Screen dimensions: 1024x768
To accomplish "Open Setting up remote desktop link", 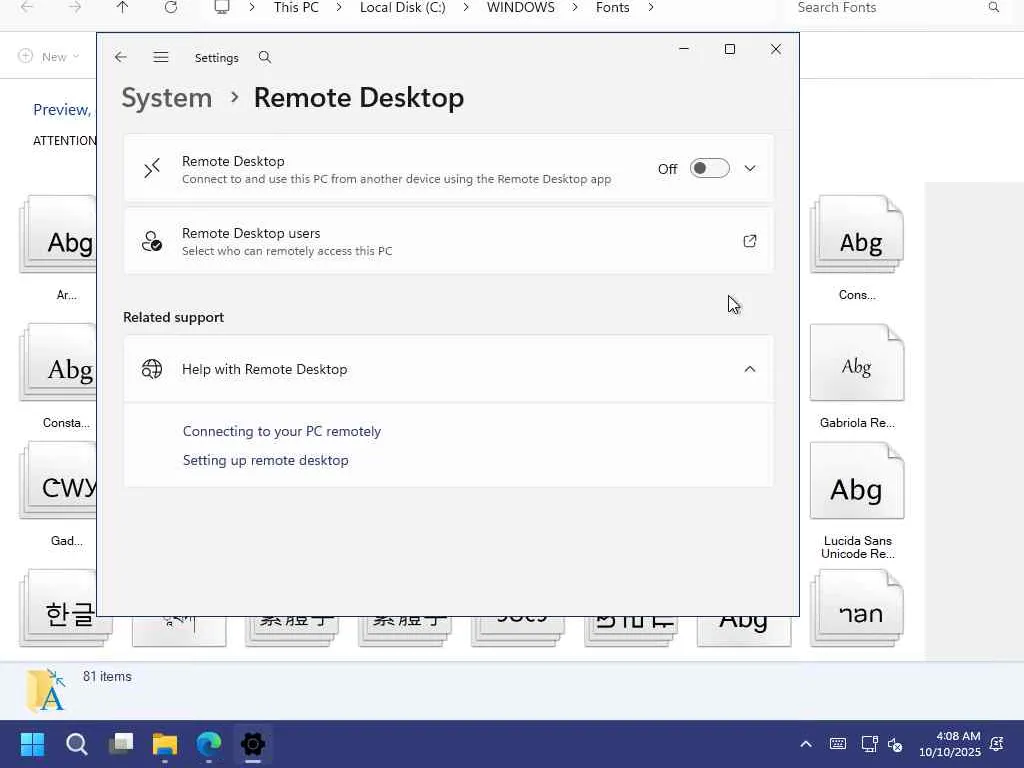I will pos(265,460).
